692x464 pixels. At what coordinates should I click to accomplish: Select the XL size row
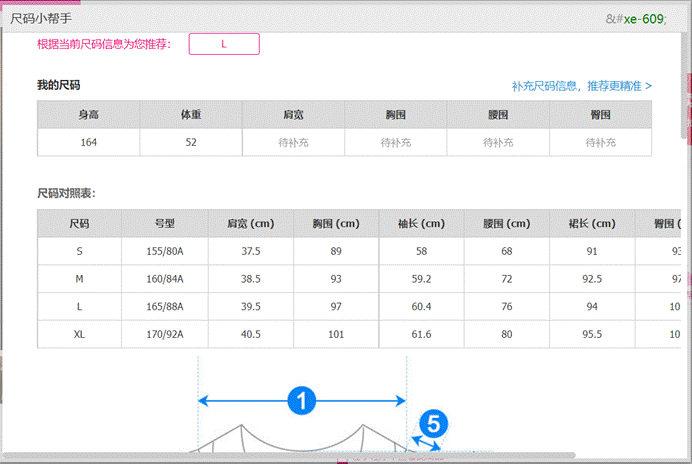pos(359,334)
